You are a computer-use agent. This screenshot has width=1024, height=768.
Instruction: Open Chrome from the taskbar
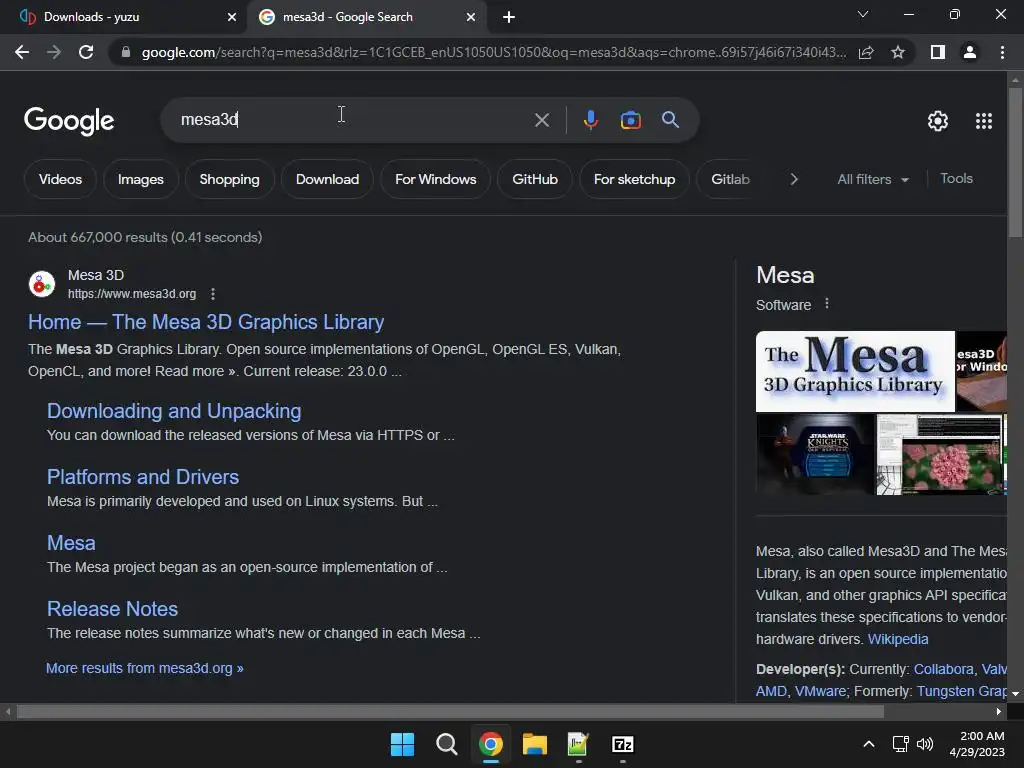pyautogui.click(x=490, y=744)
